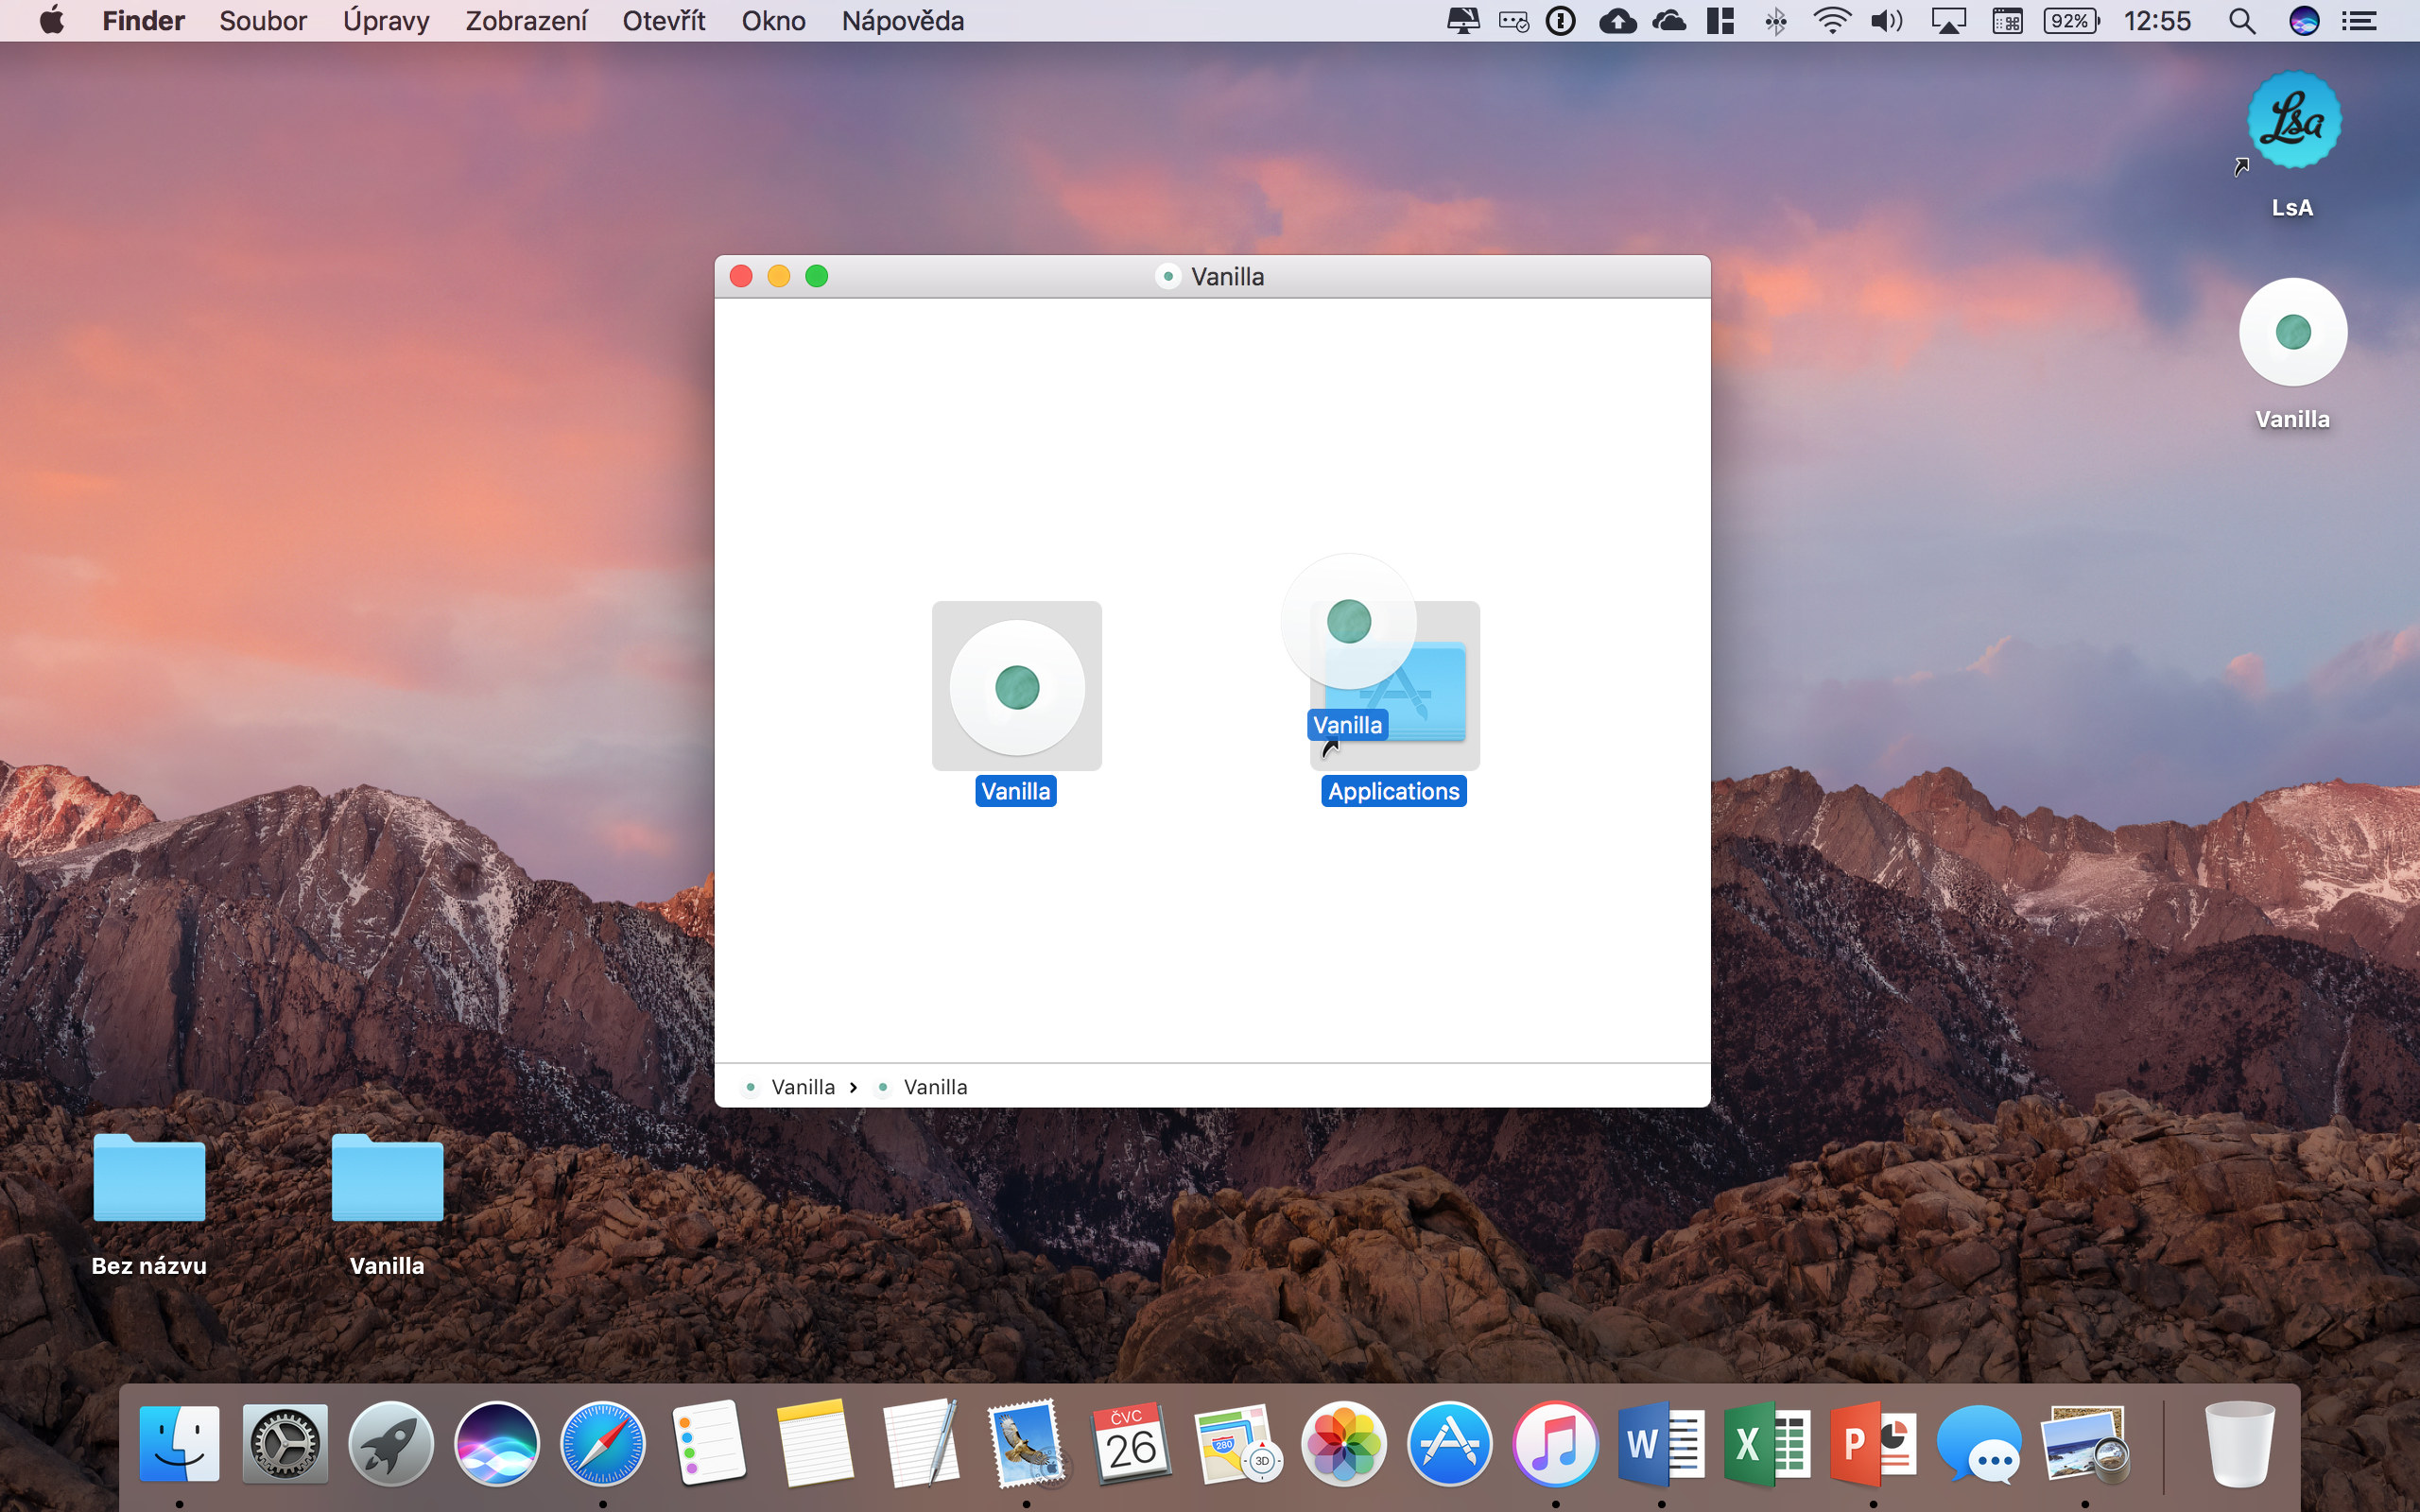Open the Vanilla disk image on desktop
The image size is (2420, 1512).
[x=2292, y=332]
